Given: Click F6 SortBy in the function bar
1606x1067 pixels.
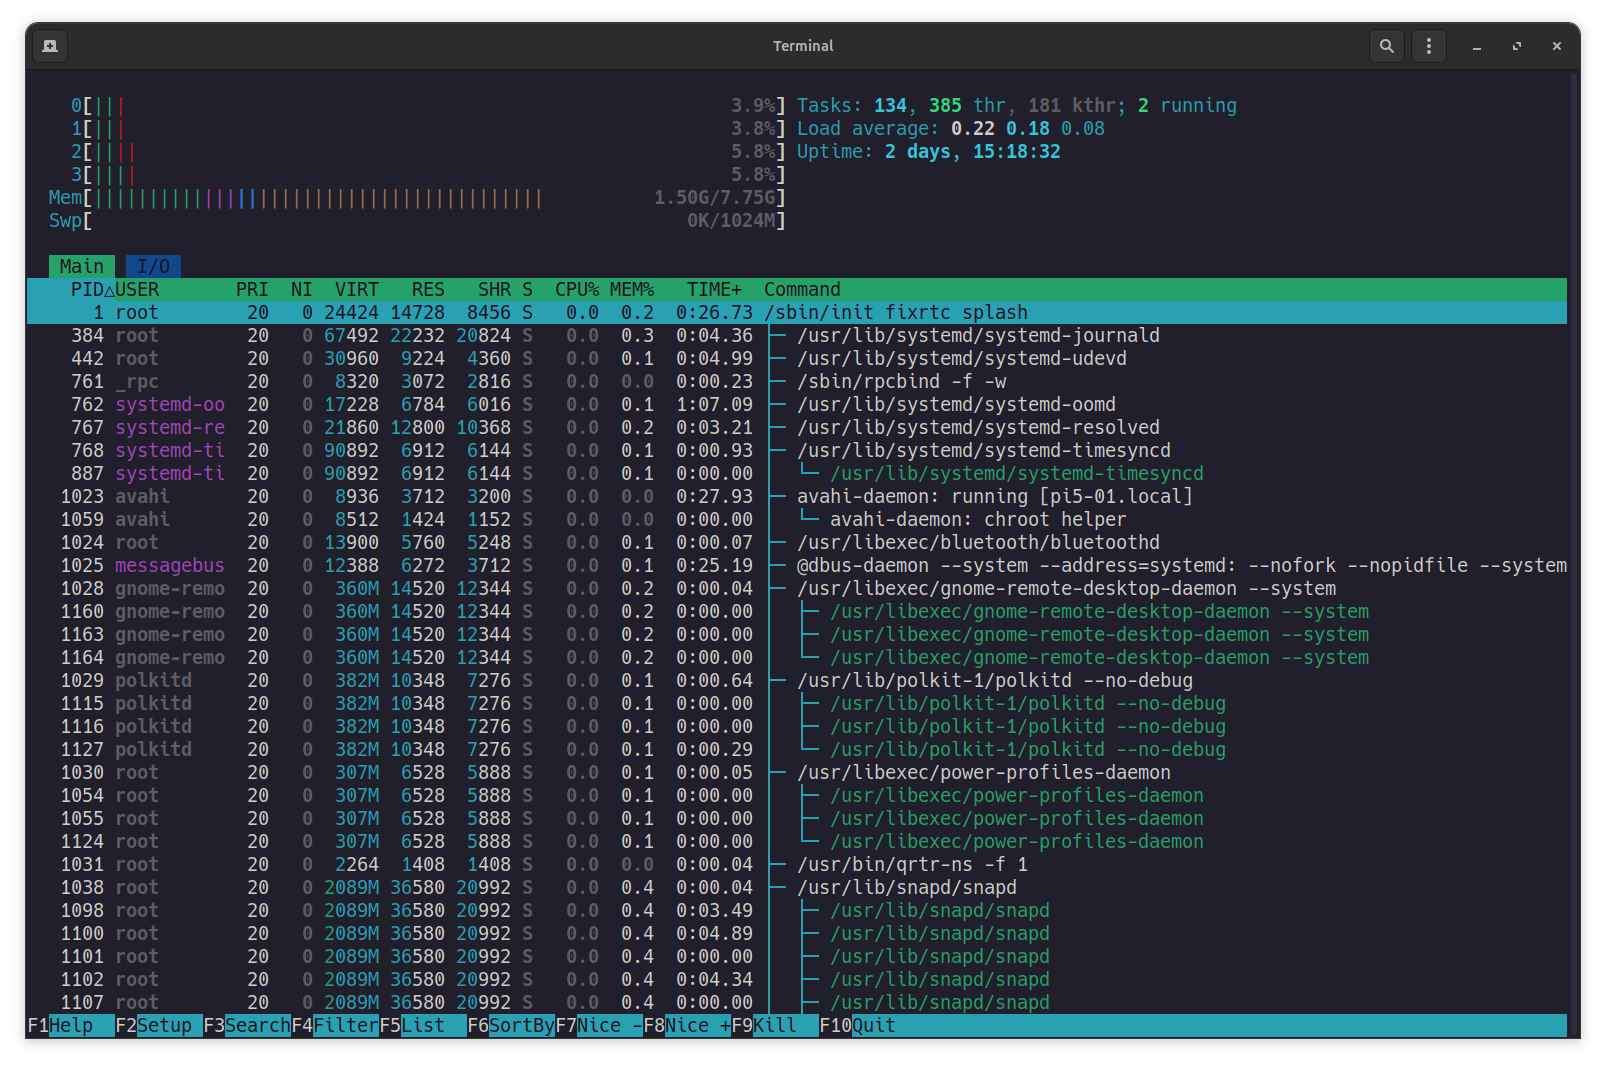Looking at the screenshot, I should [511, 1025].
